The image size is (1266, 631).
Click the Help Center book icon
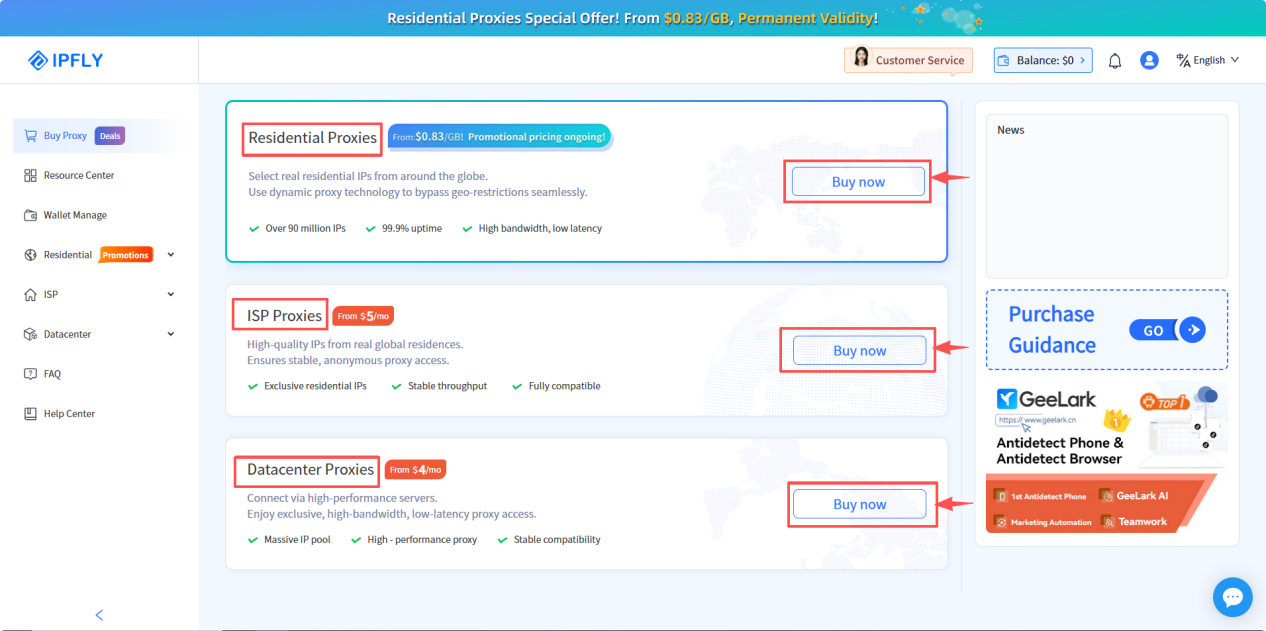[x=30, y=414]
